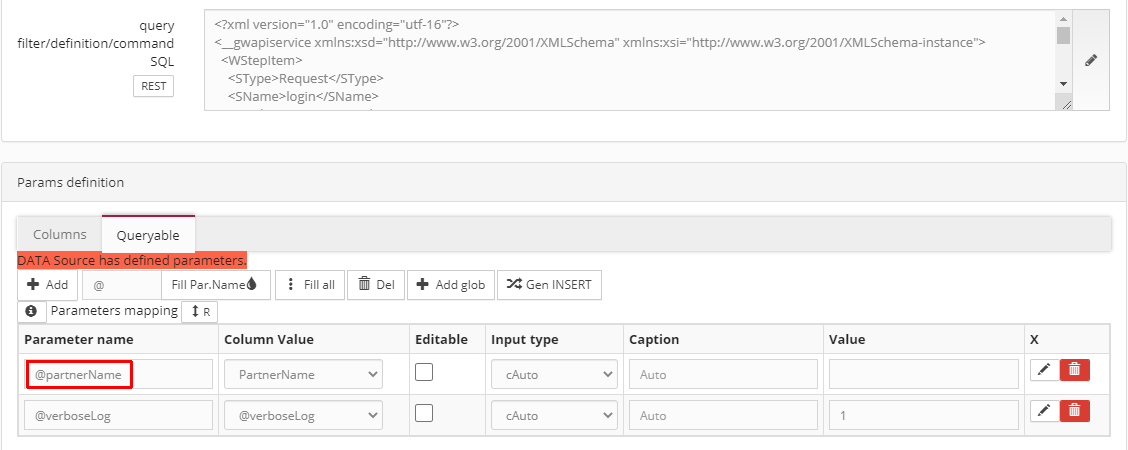Screen dimensions: 1128x450
Task: Click the Gen INSERT shuffle button
Action: pyautogui.click(x=549, y=285)
